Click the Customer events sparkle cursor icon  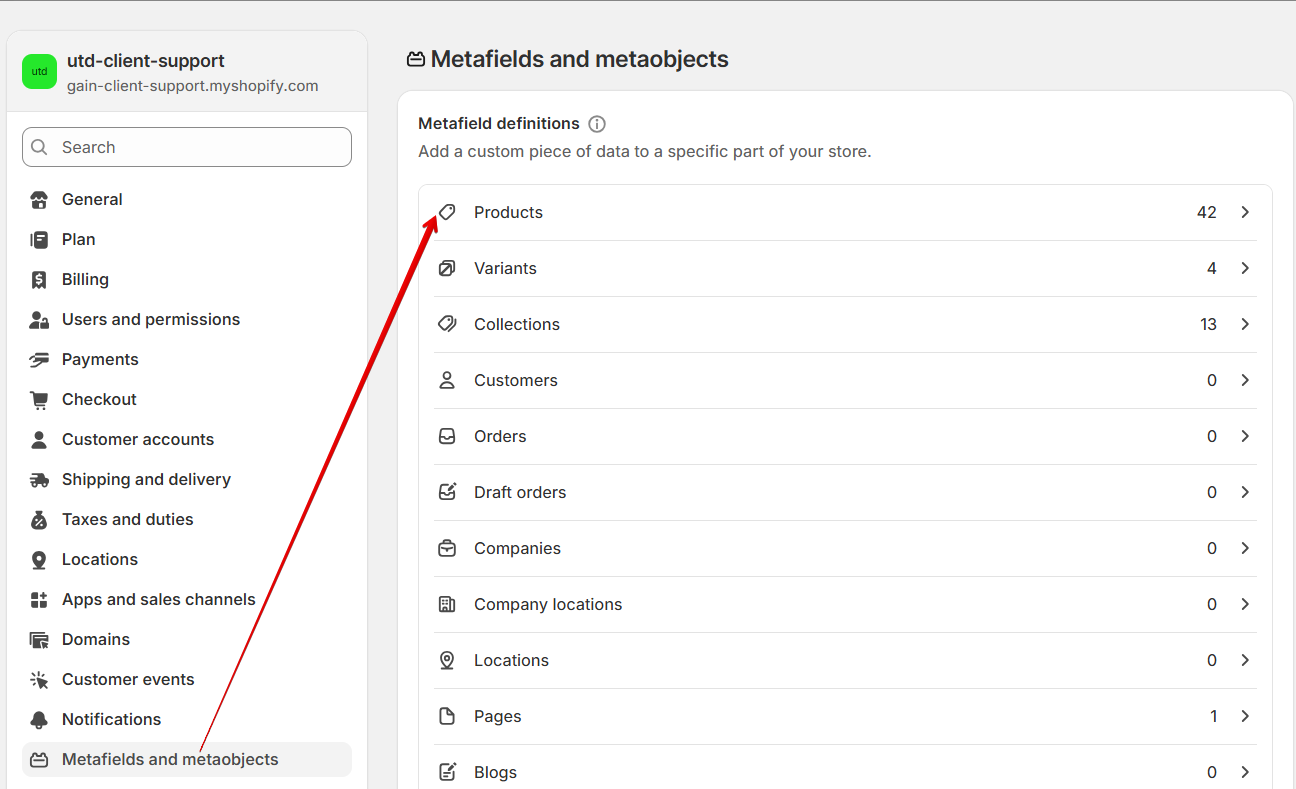[39, 680]
